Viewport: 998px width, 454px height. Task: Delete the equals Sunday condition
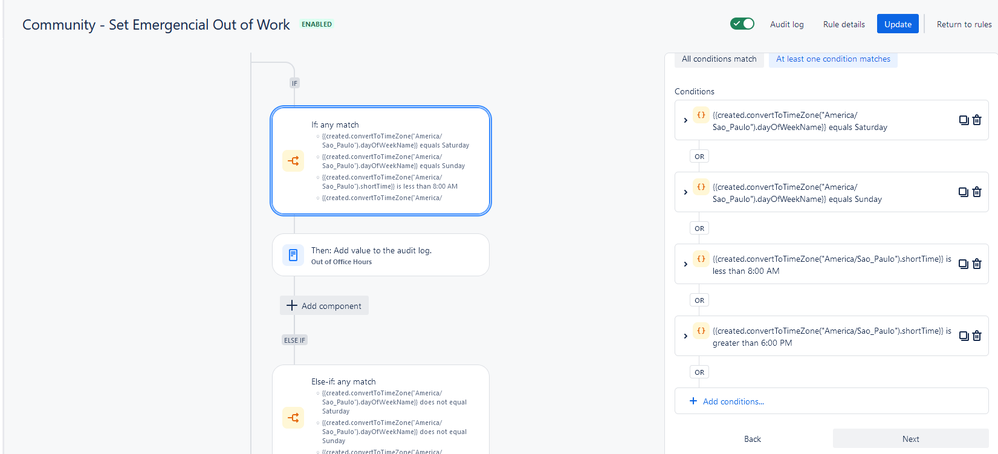[x=977, y=192]
